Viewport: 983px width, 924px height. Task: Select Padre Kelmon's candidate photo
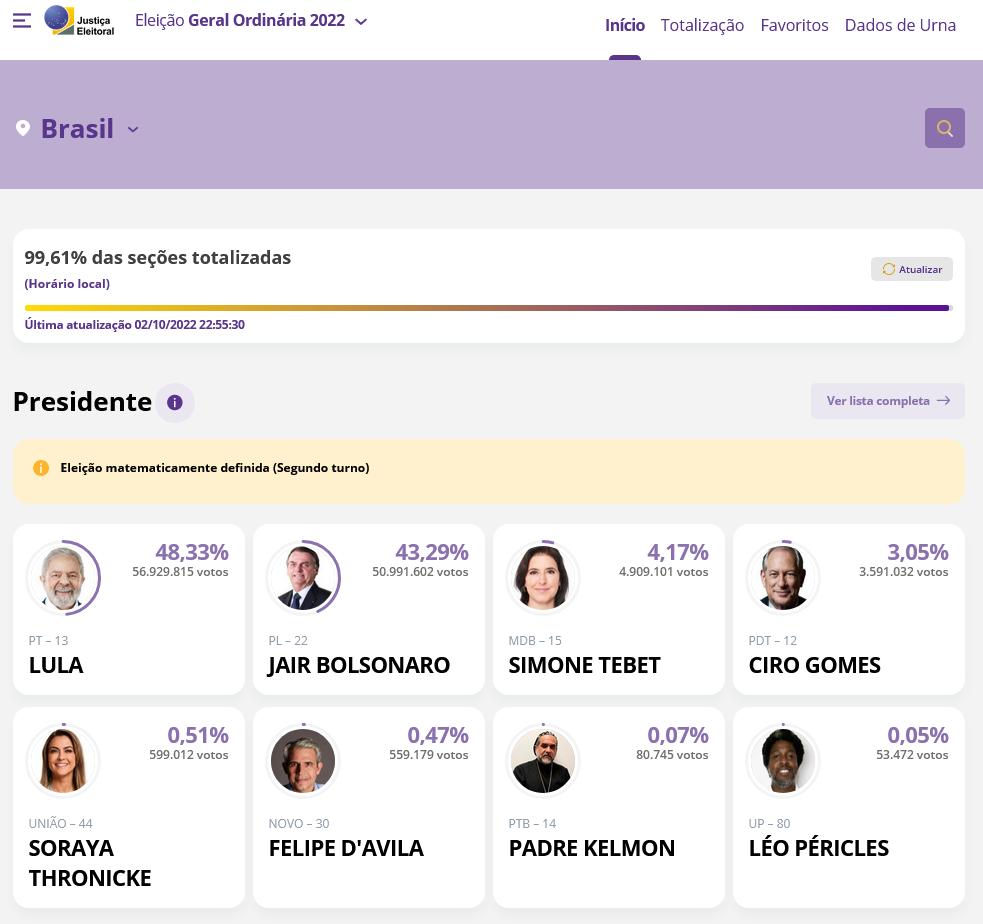(543, 760)
